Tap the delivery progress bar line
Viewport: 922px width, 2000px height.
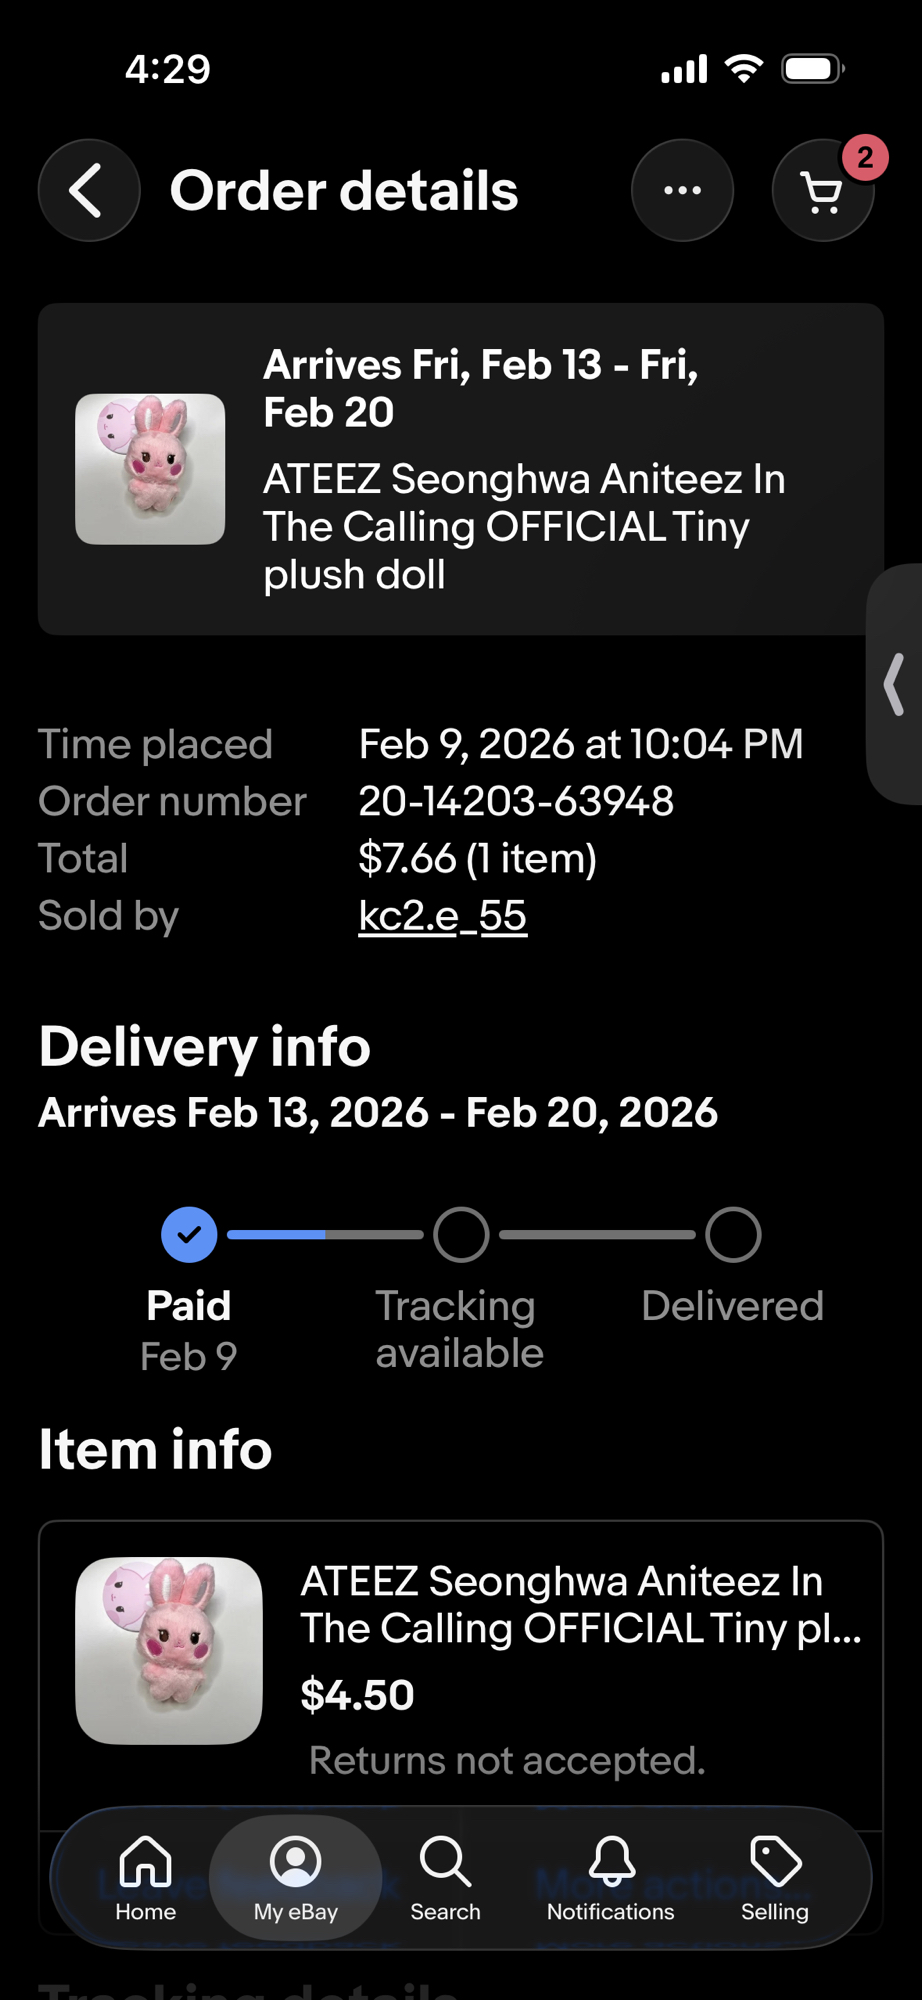click(325, 1235)
